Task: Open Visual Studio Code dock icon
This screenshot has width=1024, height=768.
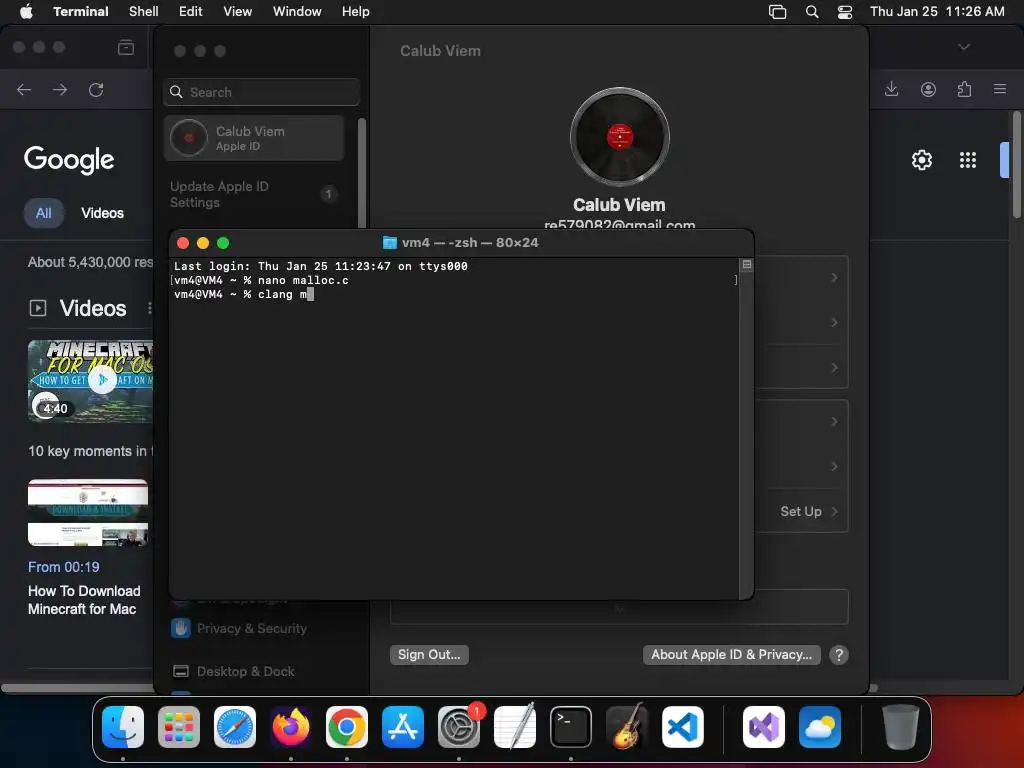Action: tap(682, 727)
